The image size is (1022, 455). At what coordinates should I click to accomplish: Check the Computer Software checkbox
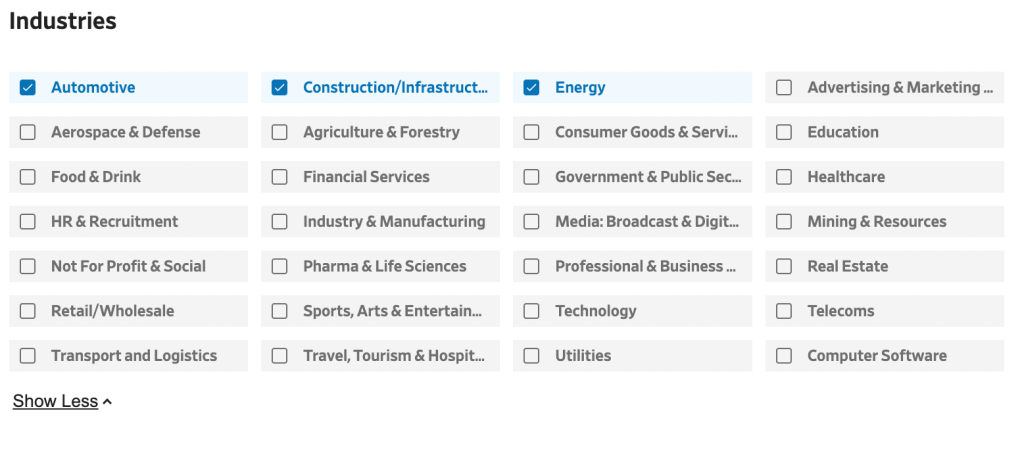click(x=785, y=356)
